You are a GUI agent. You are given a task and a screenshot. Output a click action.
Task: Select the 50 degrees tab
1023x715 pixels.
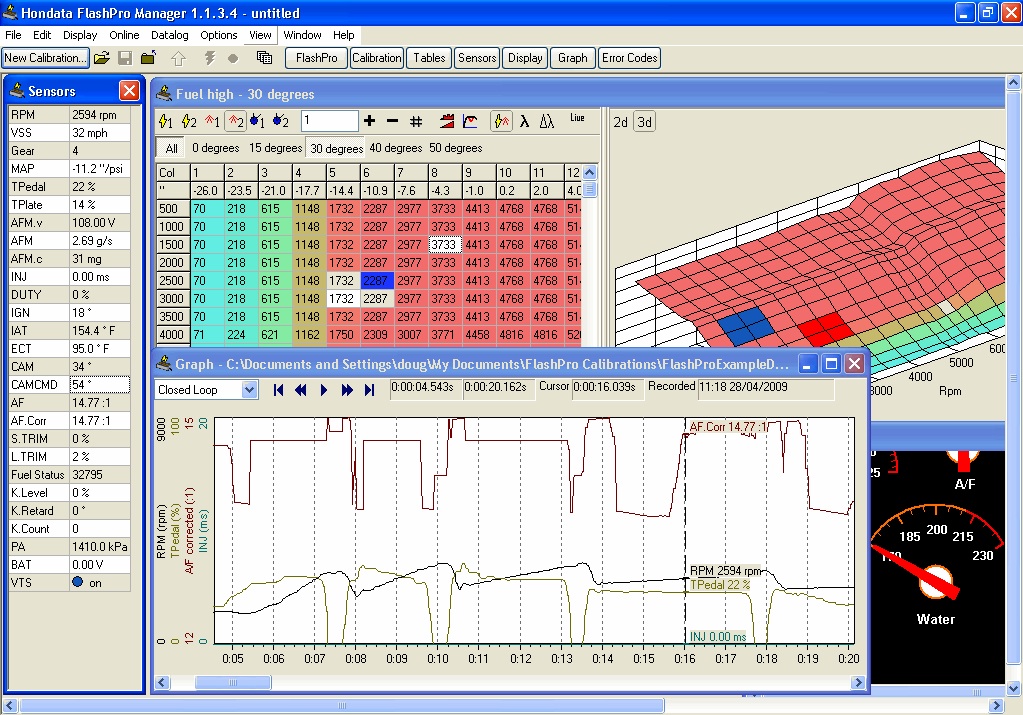click(x=455, y=148)
